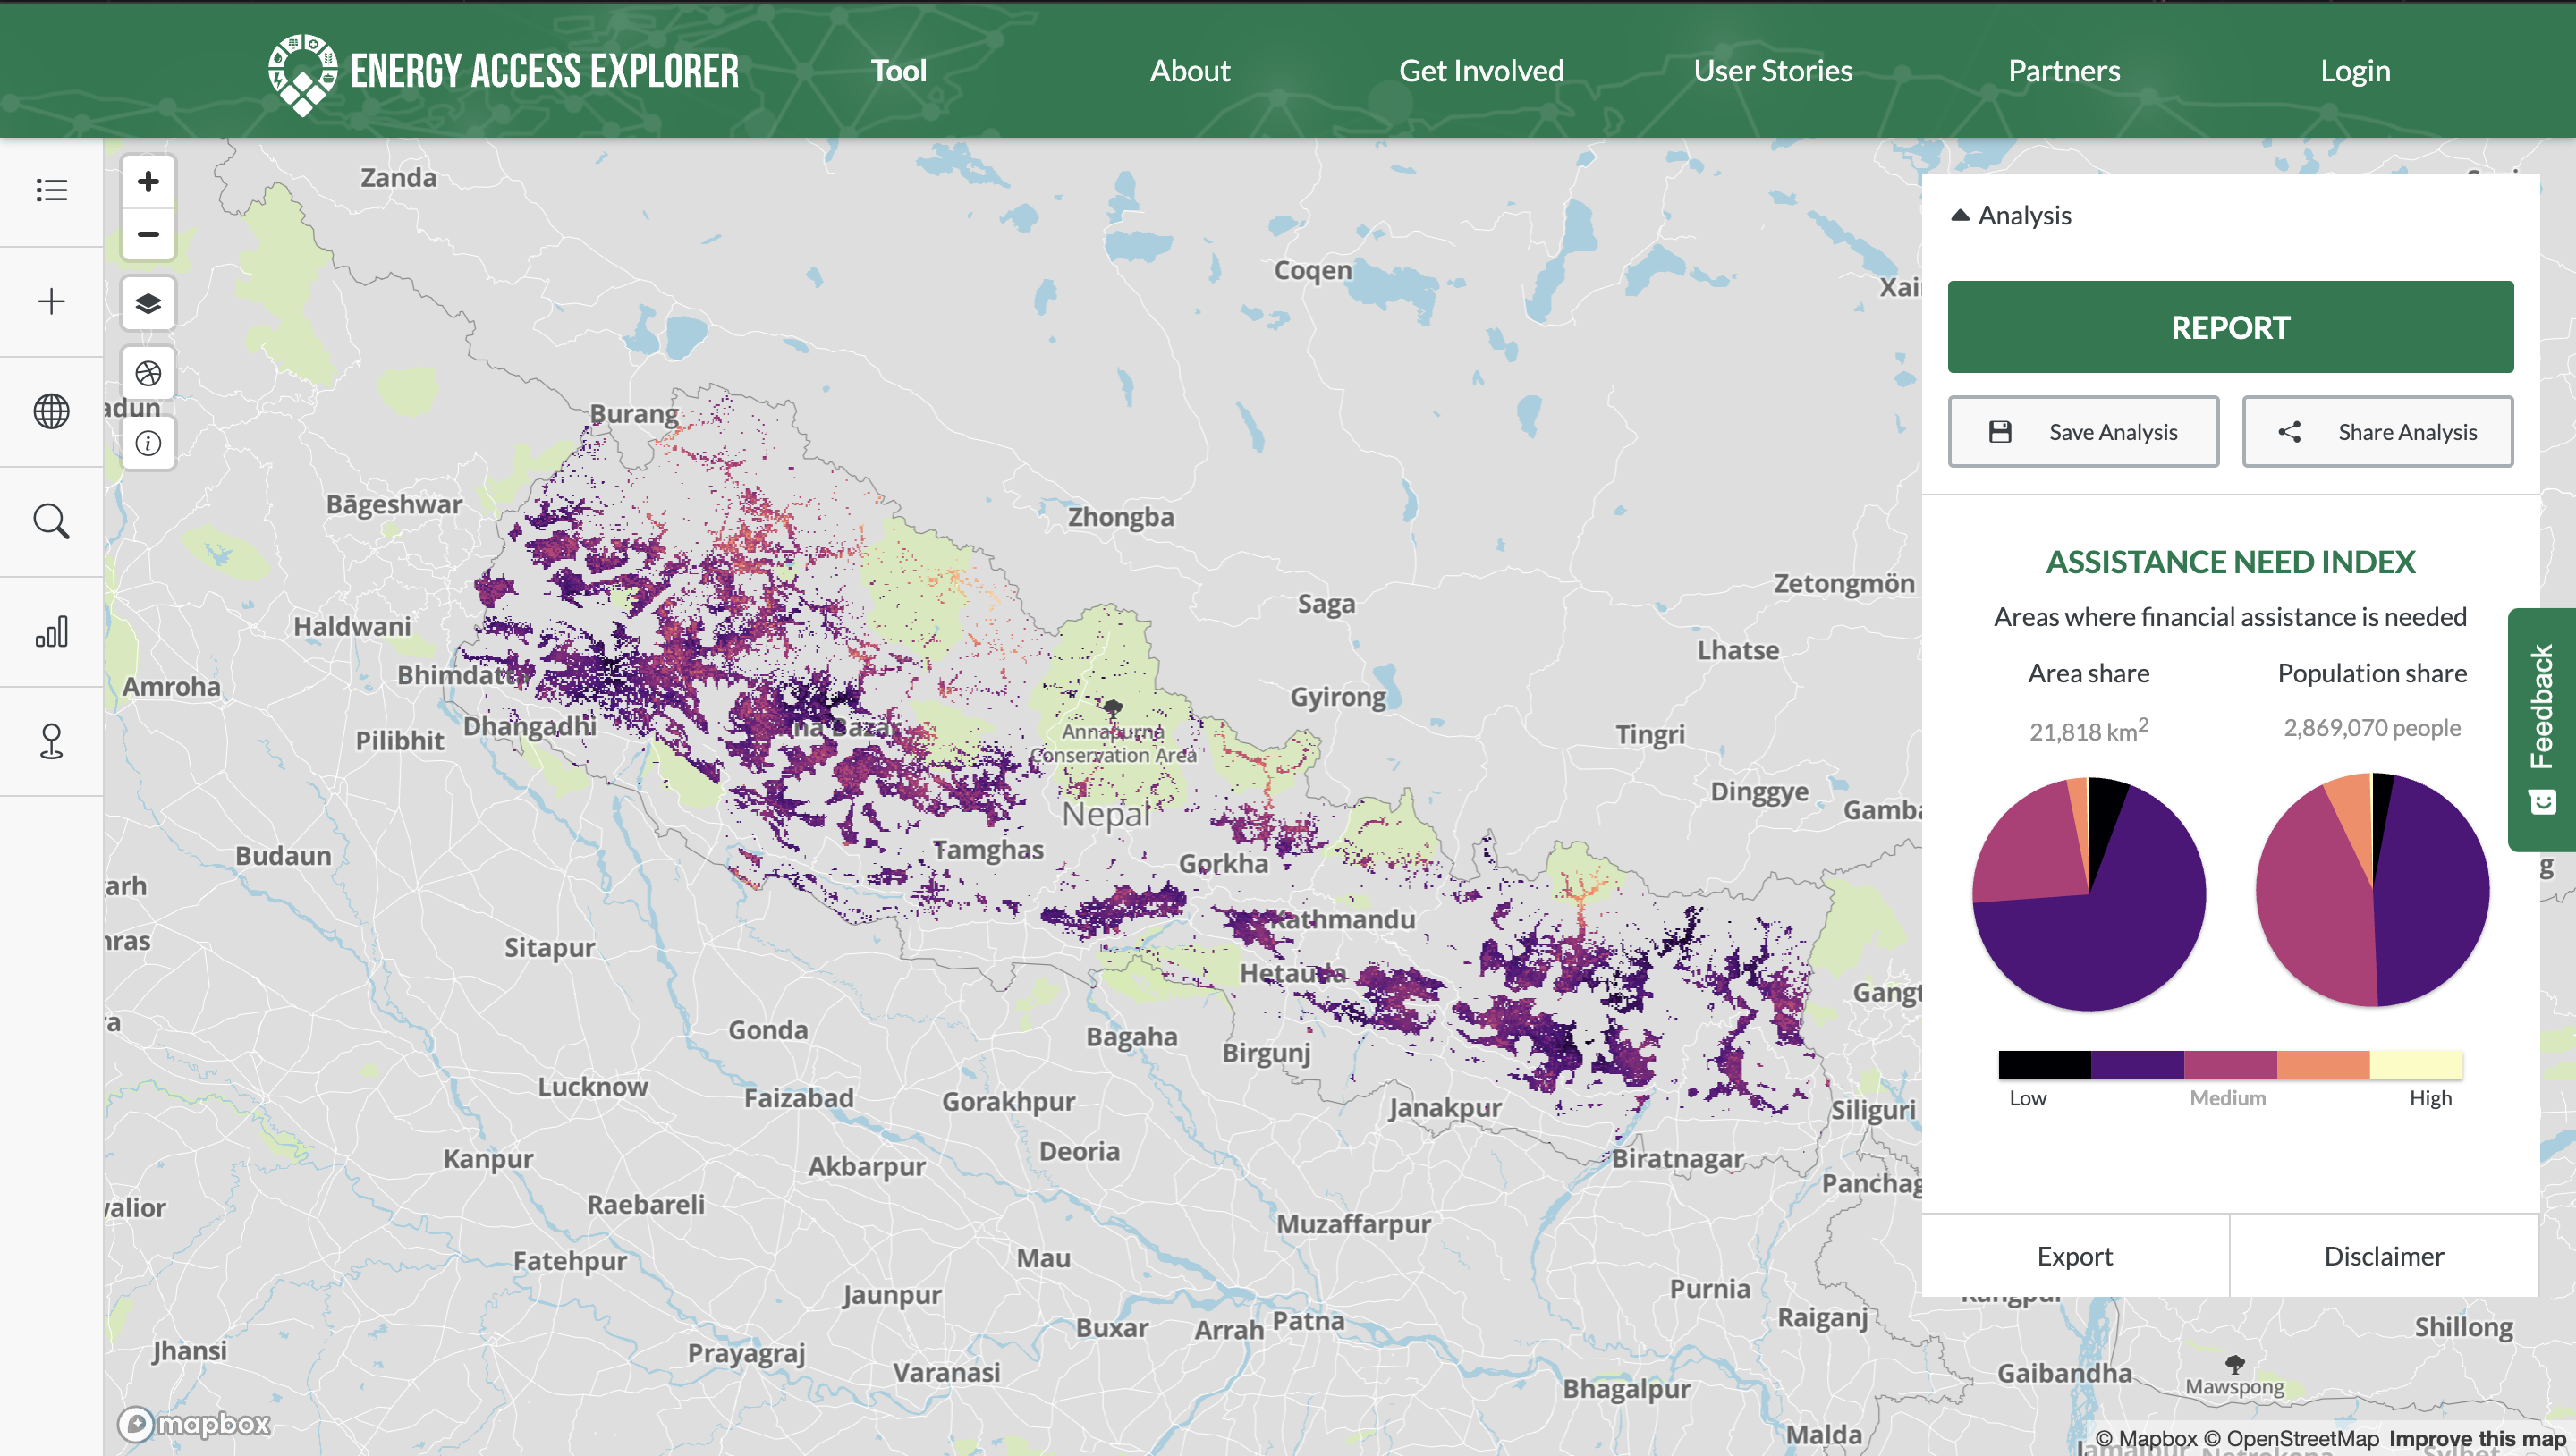The width and height of the screenshot is (2576, 1456).
Task: Open the map info control
Action: tap(148, 443)
